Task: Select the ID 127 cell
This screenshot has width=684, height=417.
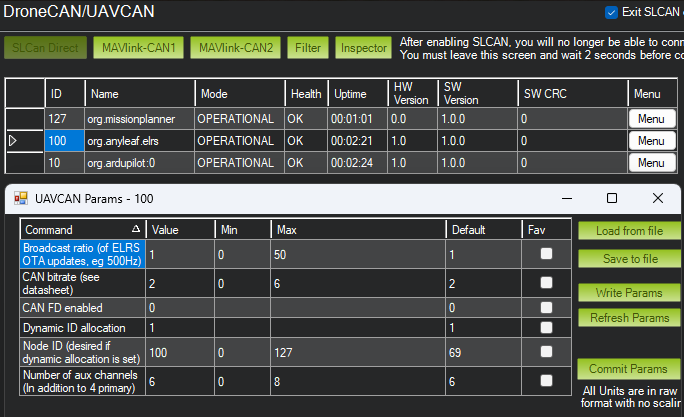Action: point(65,119)
